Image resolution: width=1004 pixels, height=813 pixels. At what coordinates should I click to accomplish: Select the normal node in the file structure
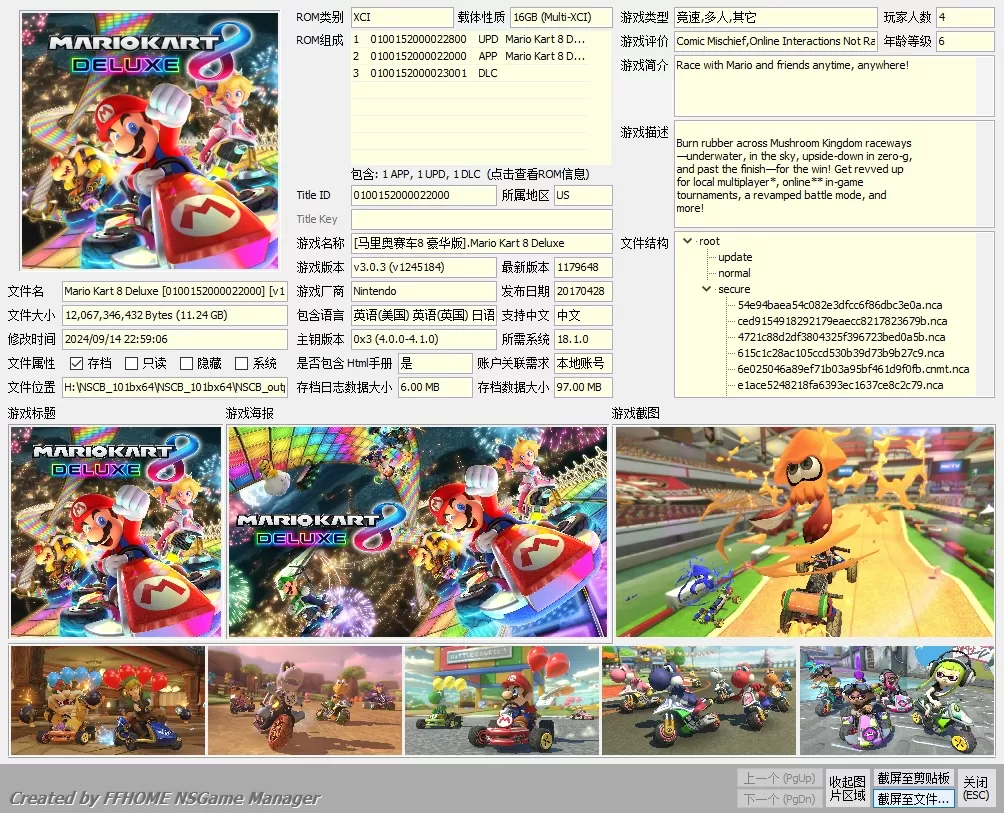(733, 273)
